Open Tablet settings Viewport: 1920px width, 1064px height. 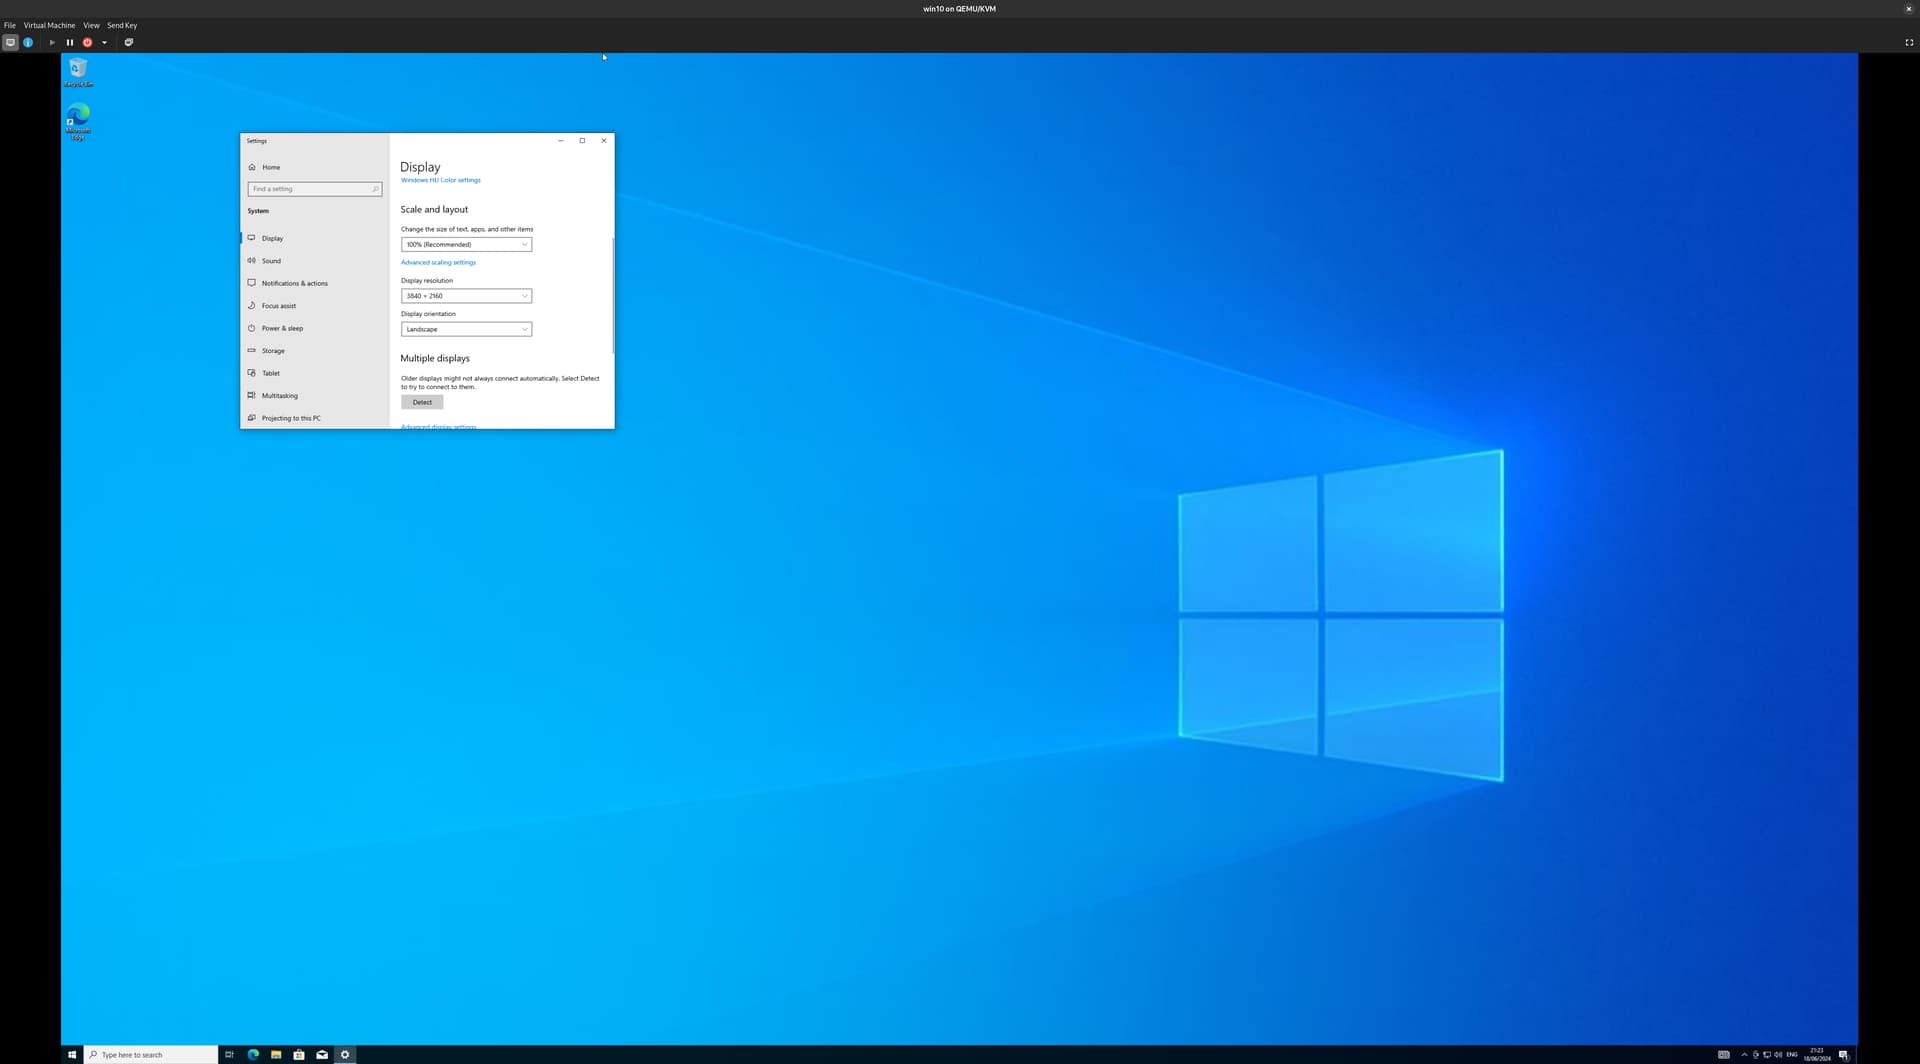tap(315, 373)
